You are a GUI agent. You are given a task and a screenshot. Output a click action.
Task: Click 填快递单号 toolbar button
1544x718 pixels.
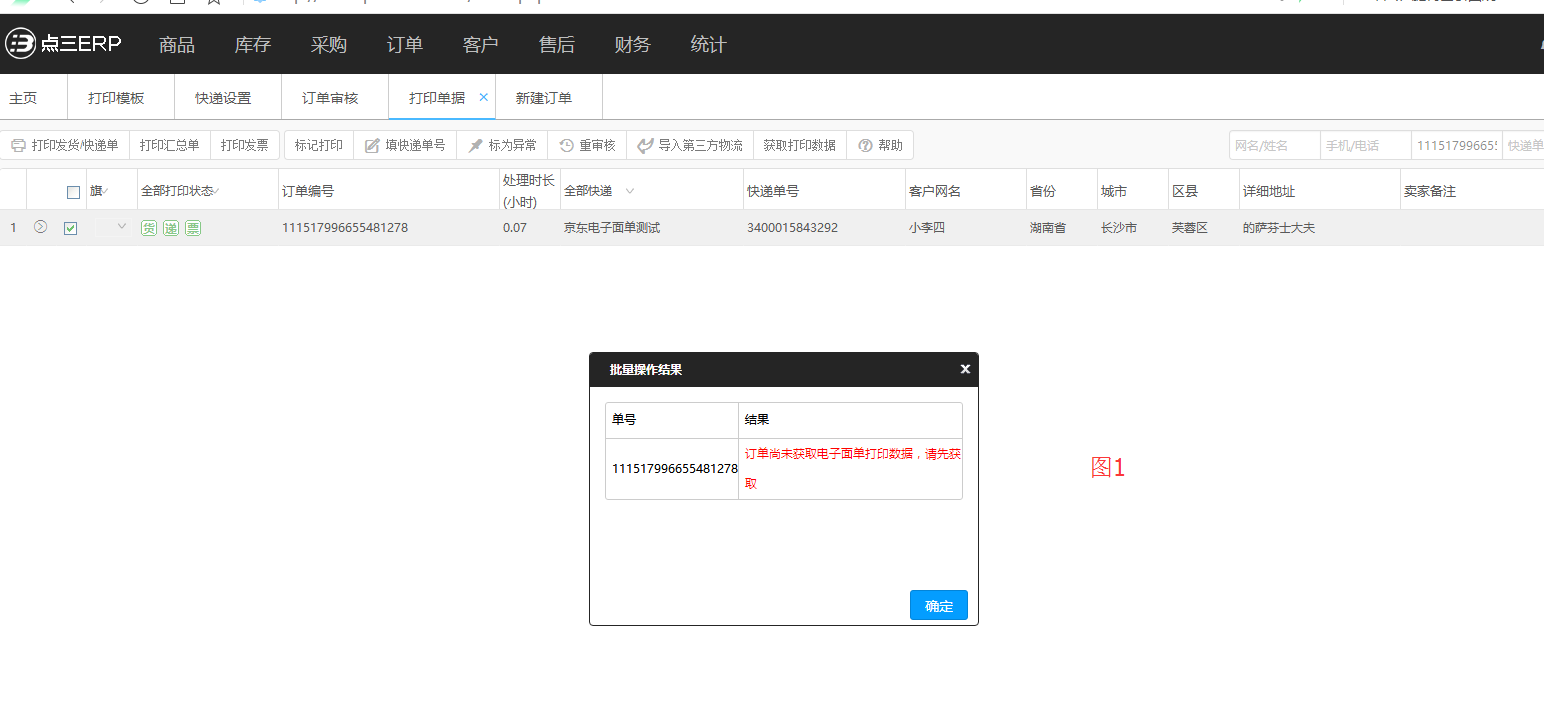click(405, 145)
